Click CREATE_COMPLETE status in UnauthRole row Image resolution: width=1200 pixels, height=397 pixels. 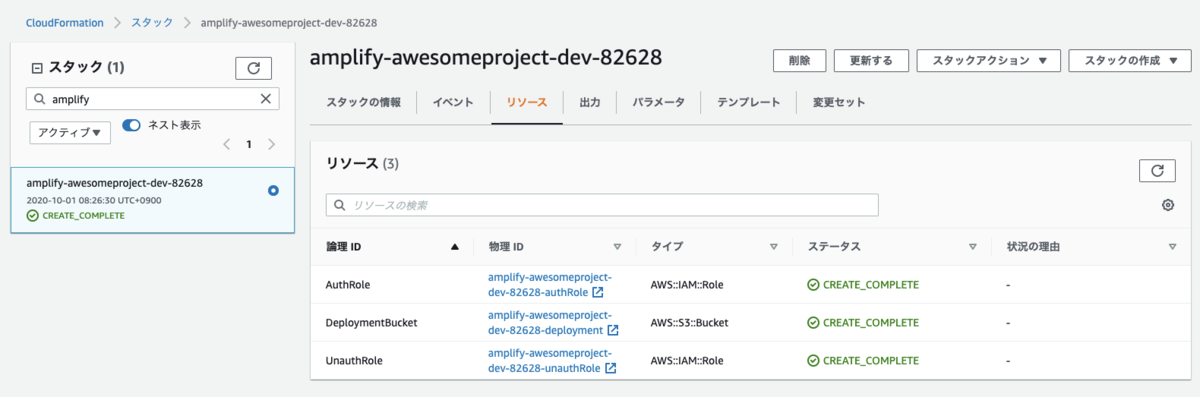coord(863,360)
